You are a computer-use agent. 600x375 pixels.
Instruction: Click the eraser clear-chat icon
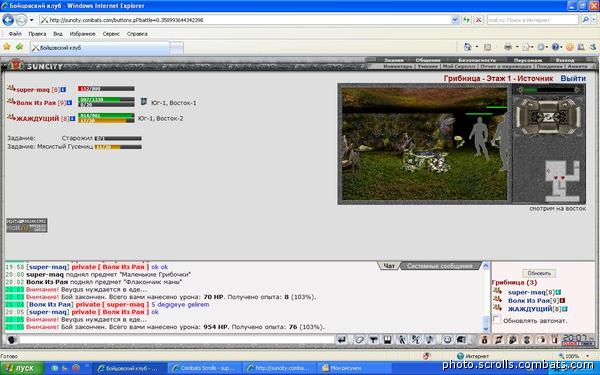359,339
